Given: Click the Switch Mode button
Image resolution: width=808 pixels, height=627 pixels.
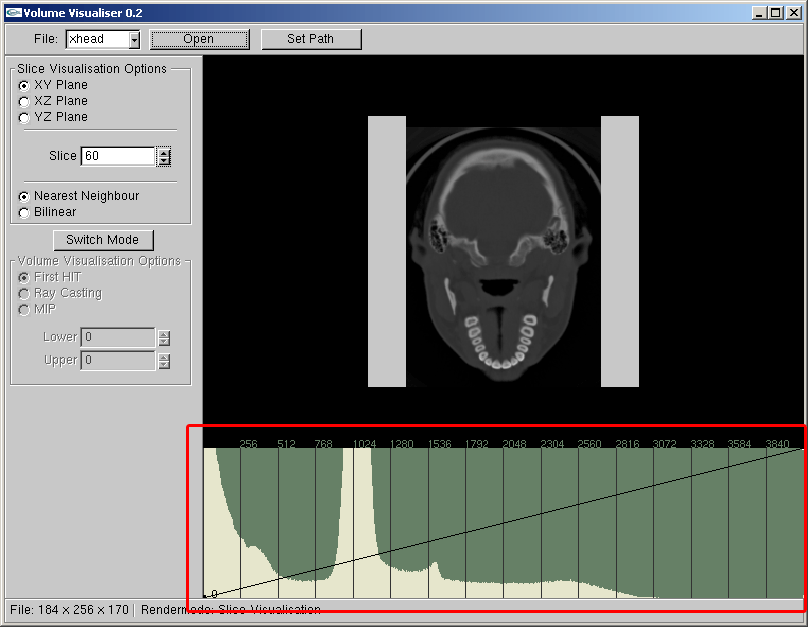Looking at the screenshot, I should click(102, 240).
